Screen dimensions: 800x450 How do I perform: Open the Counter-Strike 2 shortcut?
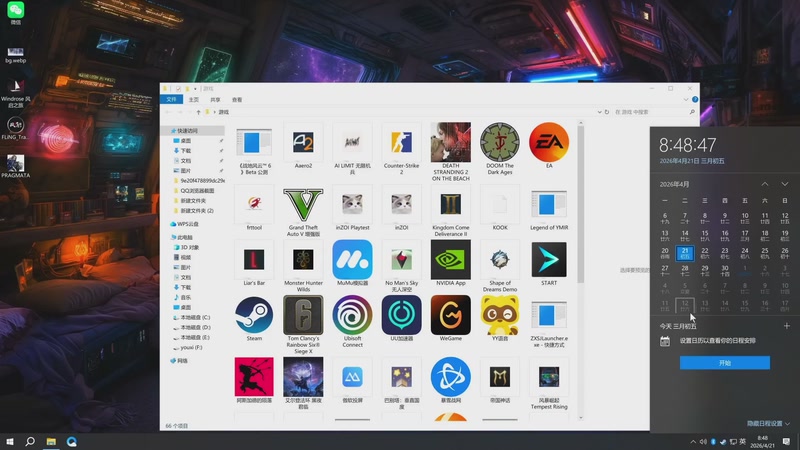(x=402, y=149)
